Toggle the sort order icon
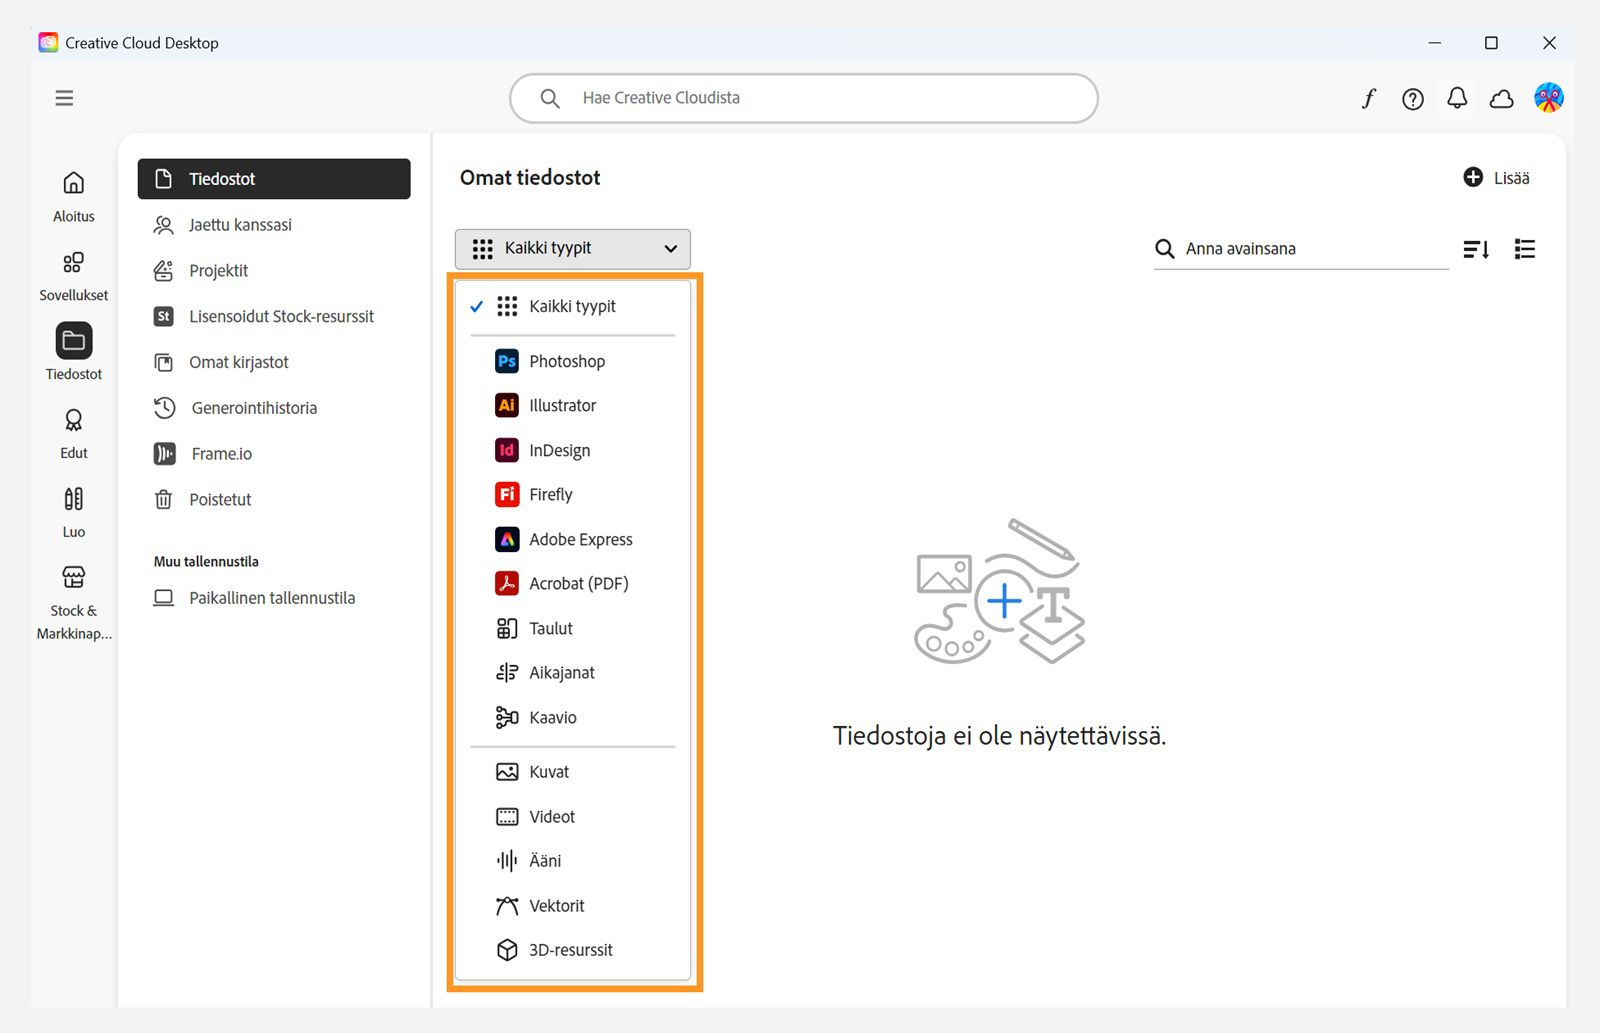This screenshot has width=1600, height=1033. (x=1476, y=249)
